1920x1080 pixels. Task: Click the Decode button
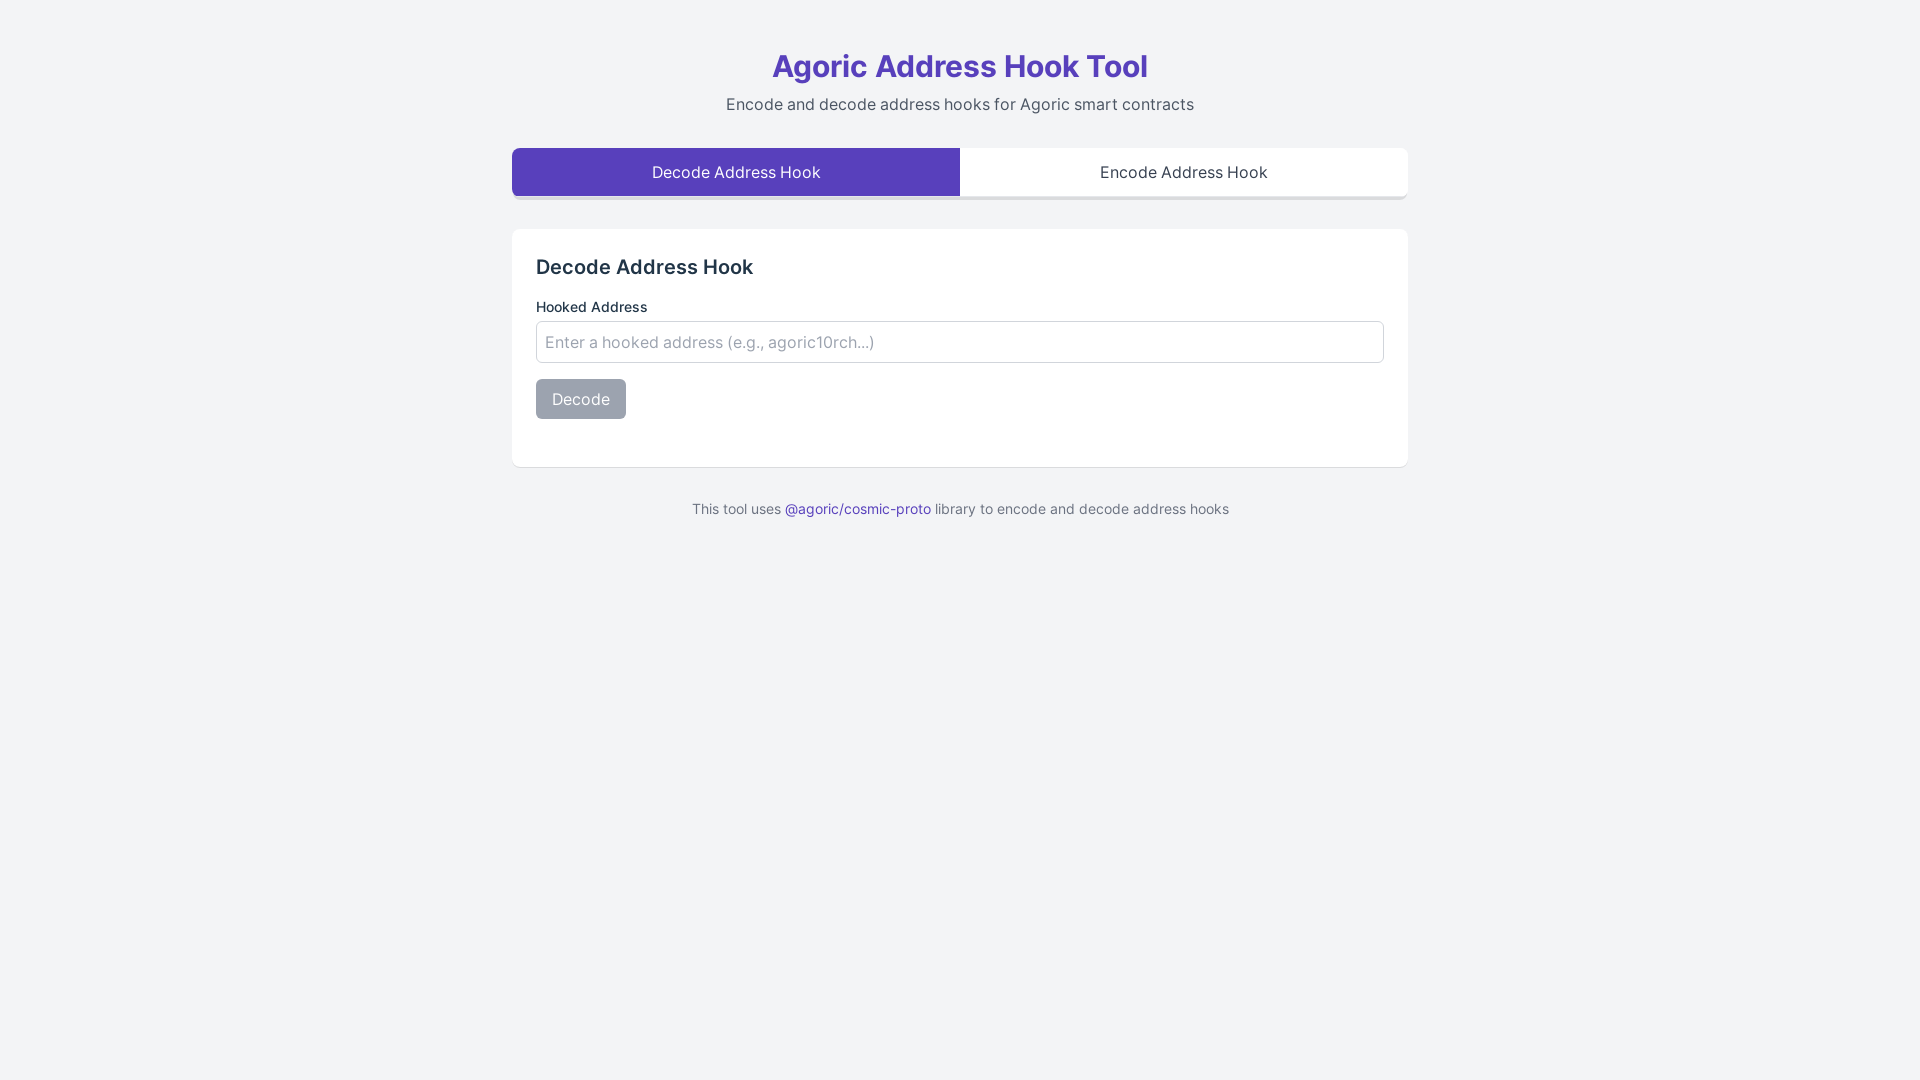click(581, 399)
